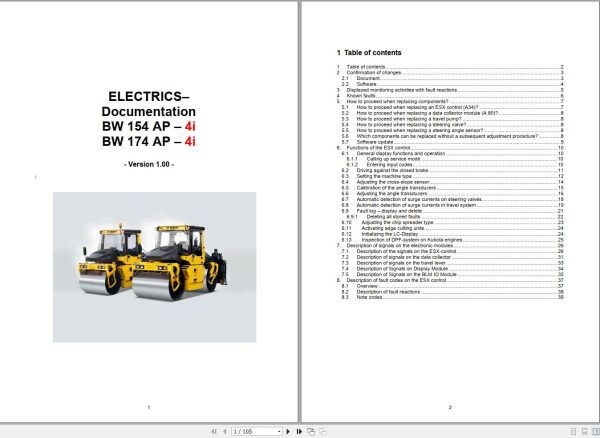Open 'replacing a steering angle sensor?' entry
This screenshot has height=438, width=600.
452,130
